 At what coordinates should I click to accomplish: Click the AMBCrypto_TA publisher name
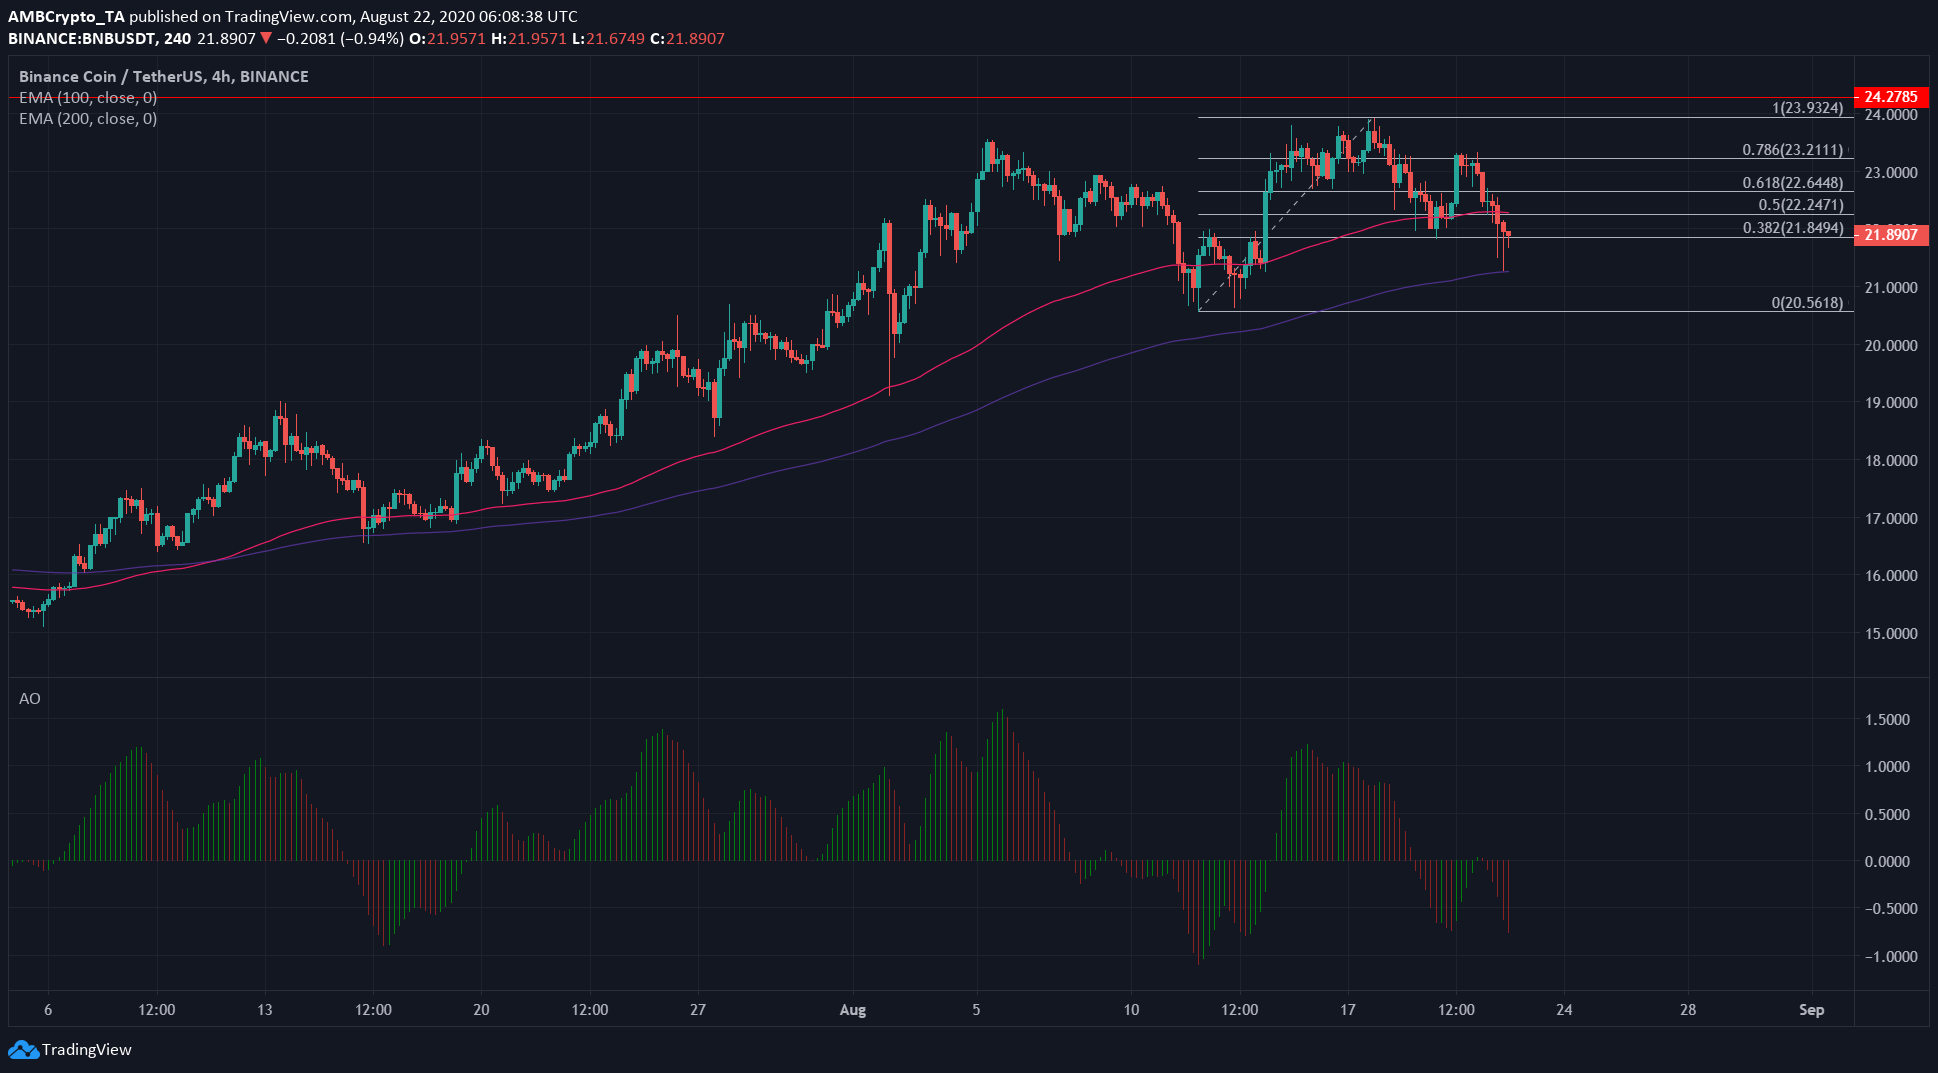click(66, 16)
